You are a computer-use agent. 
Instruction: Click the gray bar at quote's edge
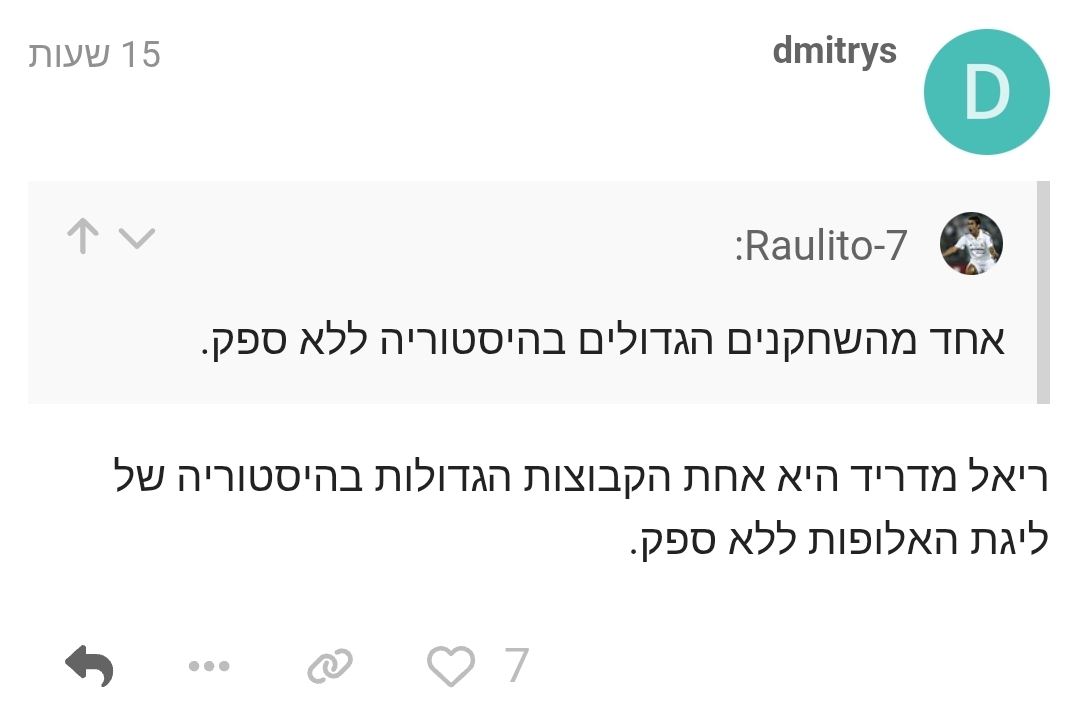click(x=1043, y=292)
